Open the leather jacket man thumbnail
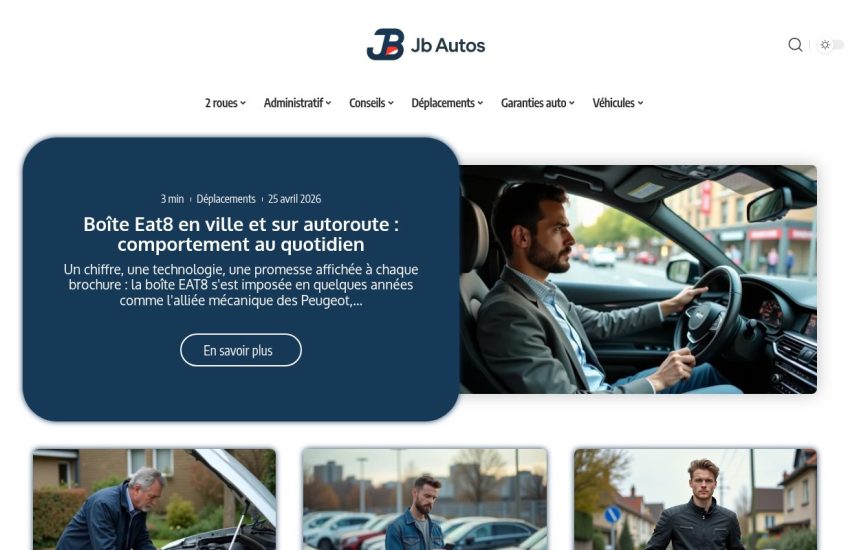The height and width of the screenshot is (550, 850). coord(696,499)
